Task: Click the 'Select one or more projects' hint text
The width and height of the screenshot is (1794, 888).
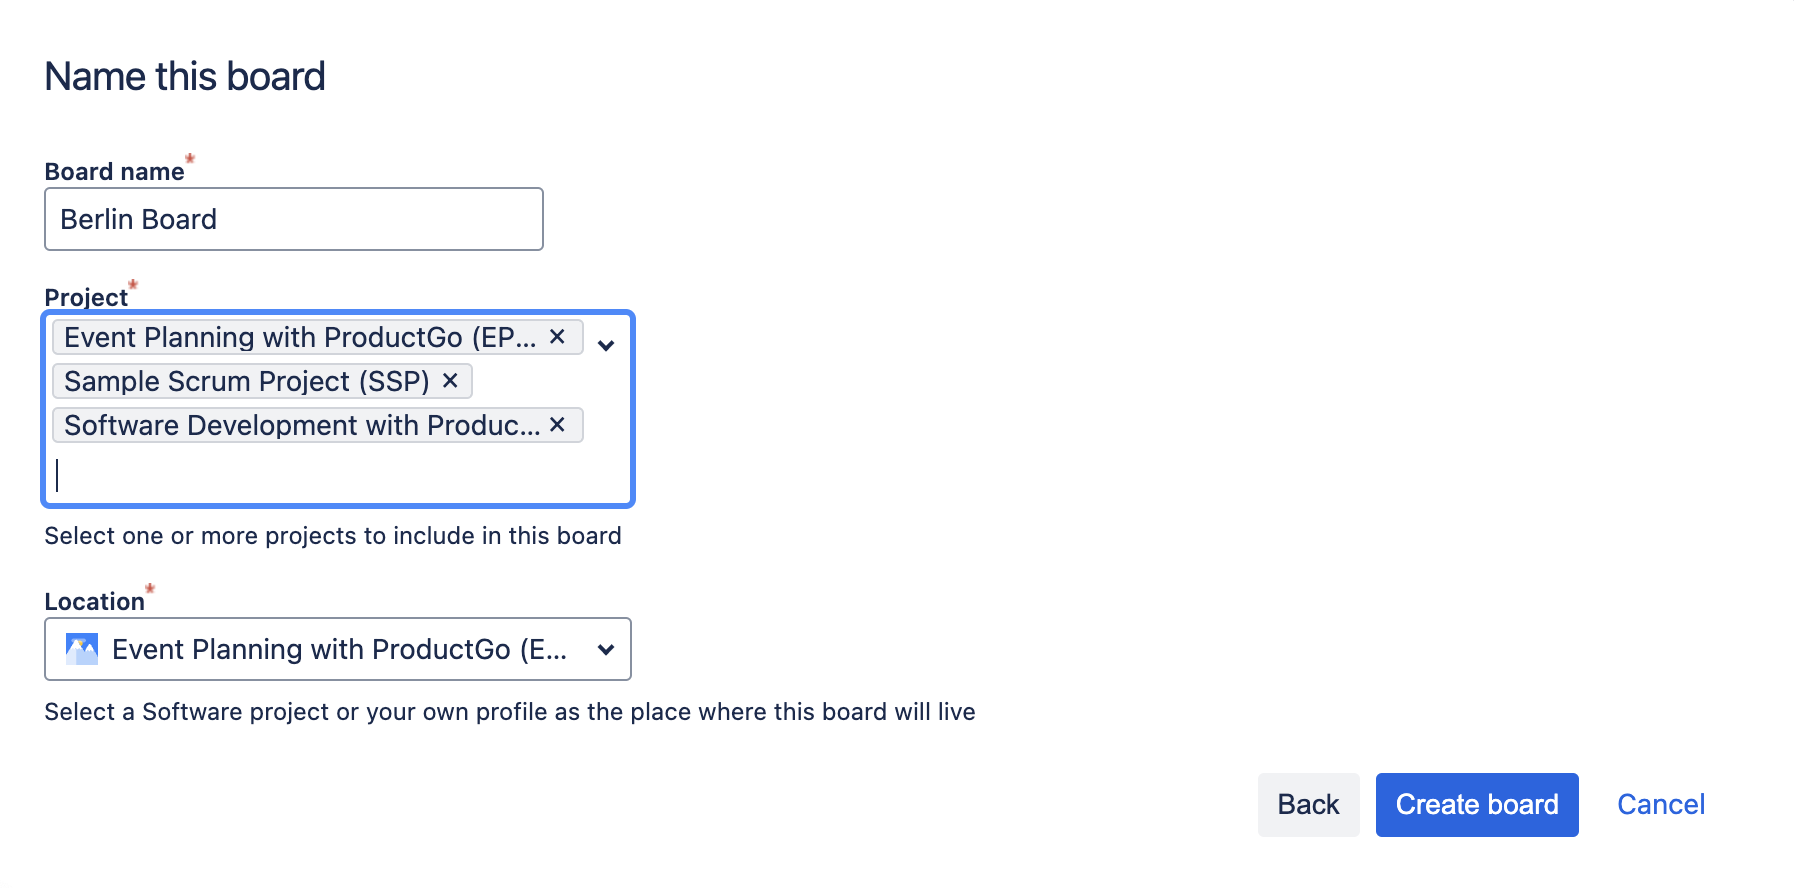Action: click(x=333, y=536)
